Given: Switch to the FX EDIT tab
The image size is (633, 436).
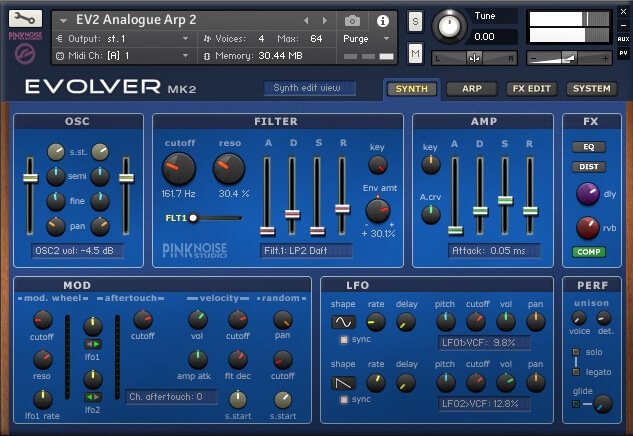Looking at the screenshot, I should click(531, 89).
